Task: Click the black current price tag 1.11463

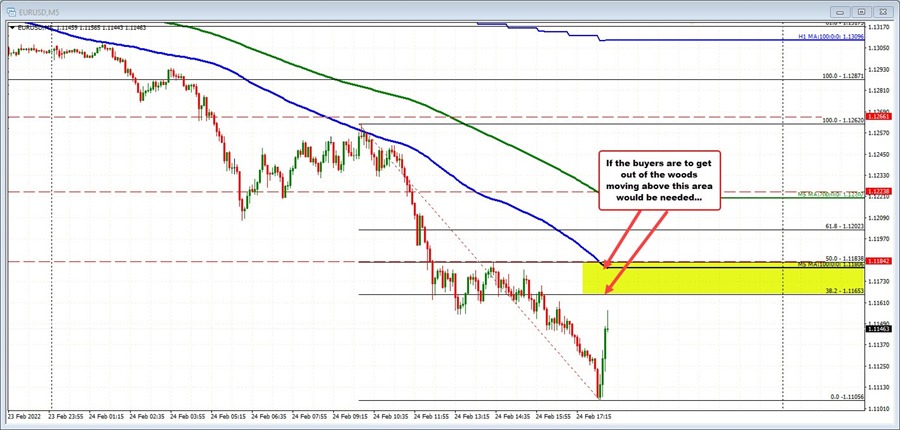Action: tap(879, 329)
